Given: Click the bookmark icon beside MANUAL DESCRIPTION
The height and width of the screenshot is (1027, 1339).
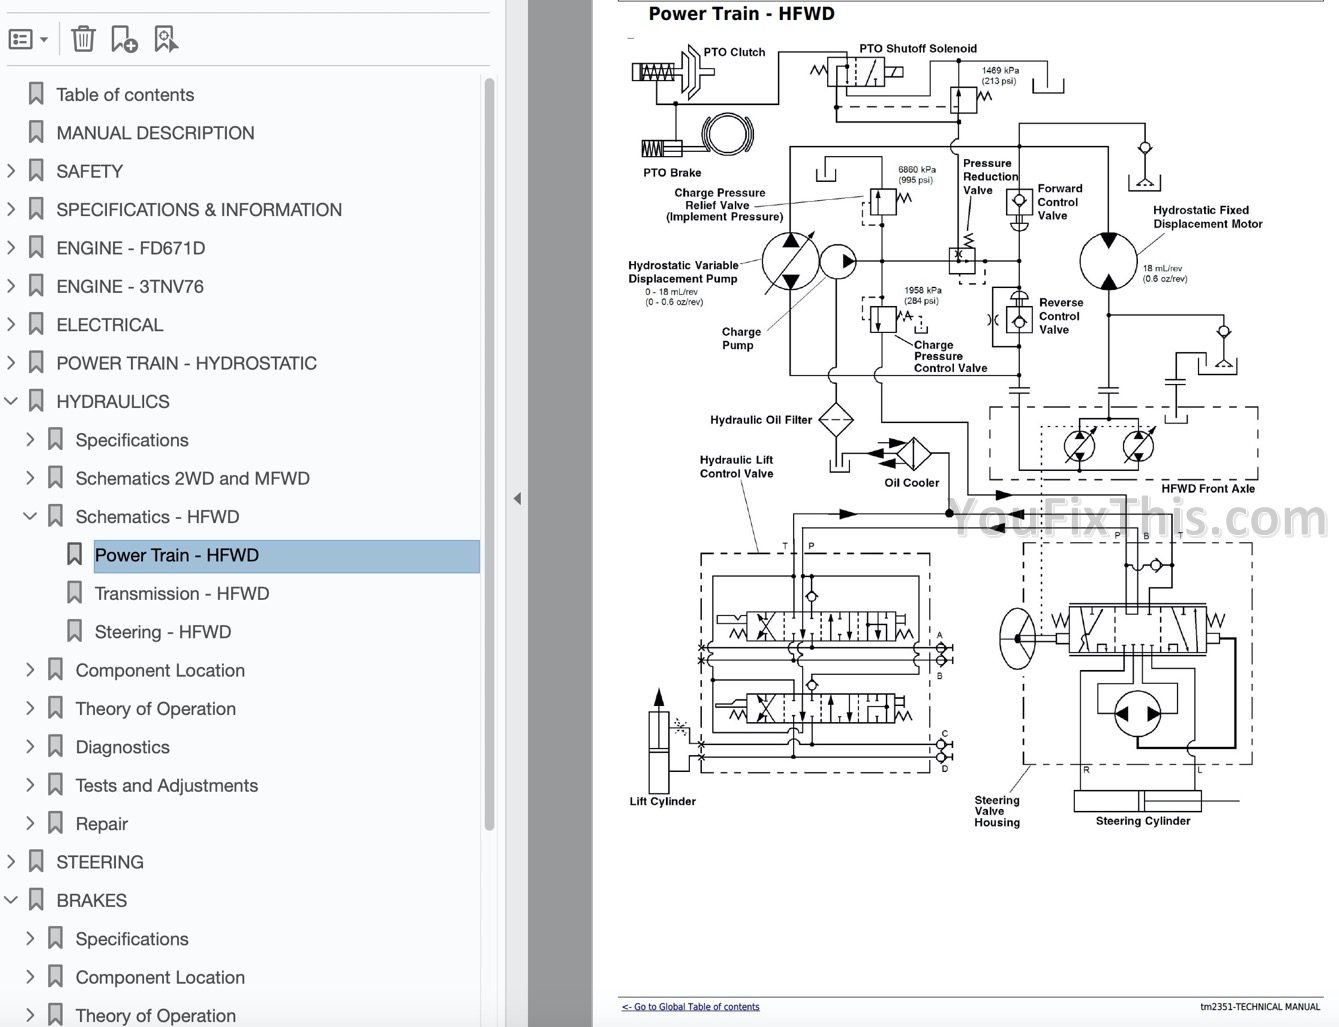Looking at the screenshot, I should (x=36, y=131).
